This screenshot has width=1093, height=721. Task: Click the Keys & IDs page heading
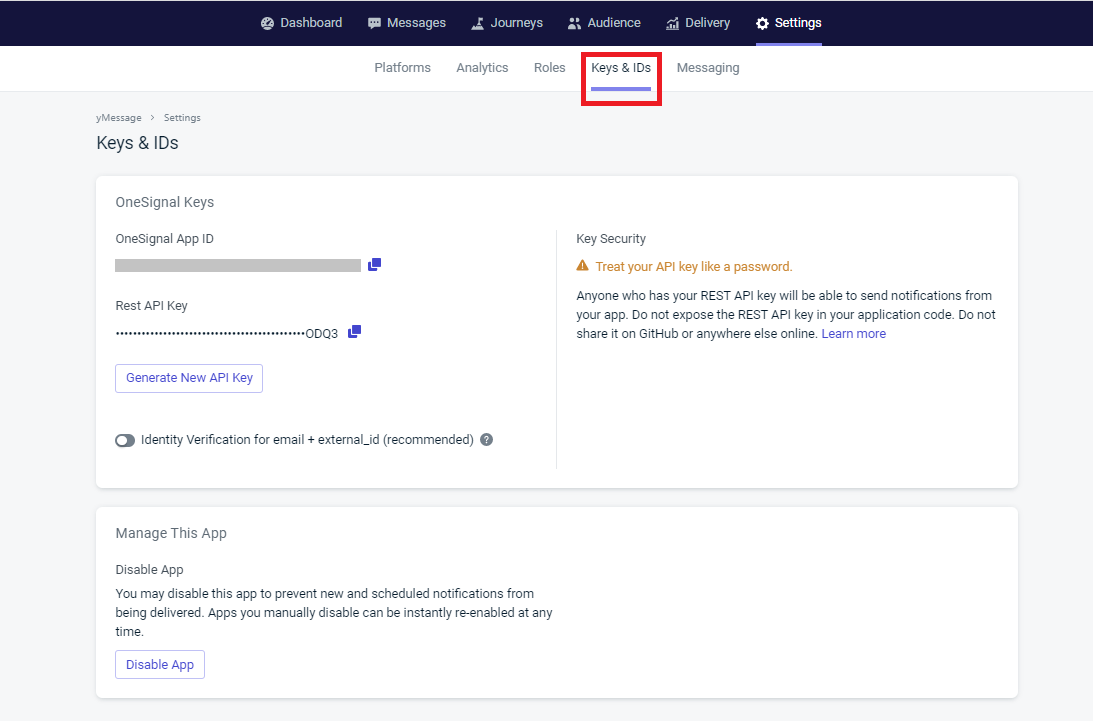137,143
